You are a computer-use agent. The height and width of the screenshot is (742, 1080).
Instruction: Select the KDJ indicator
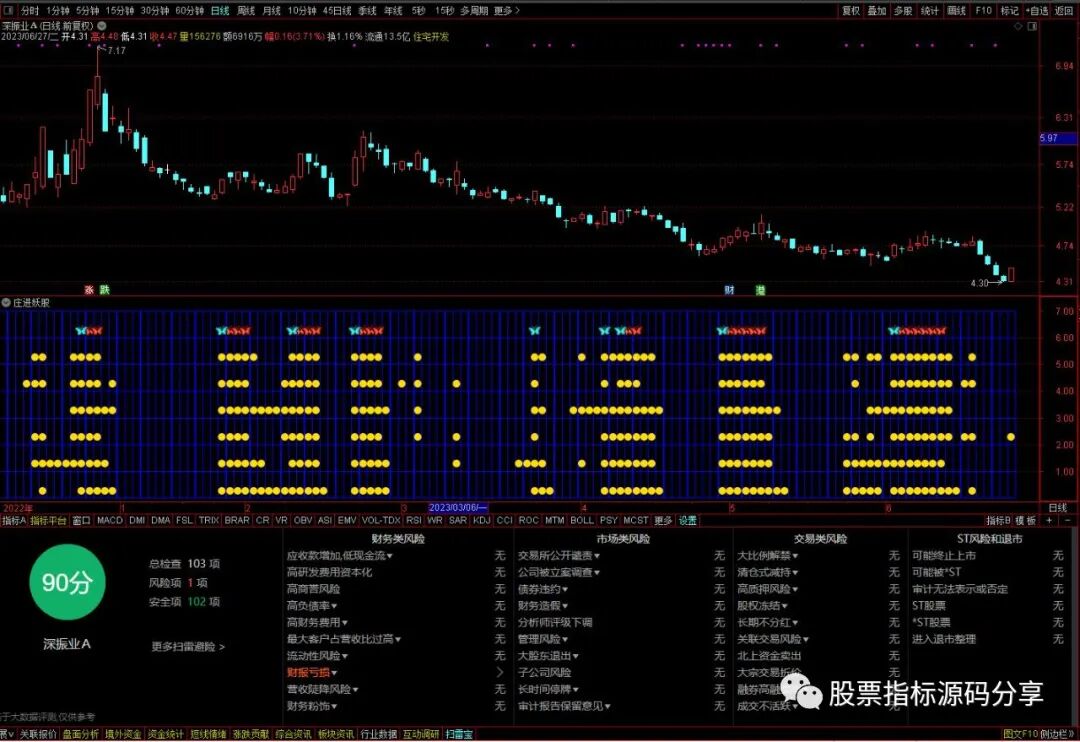coord(481,521)
